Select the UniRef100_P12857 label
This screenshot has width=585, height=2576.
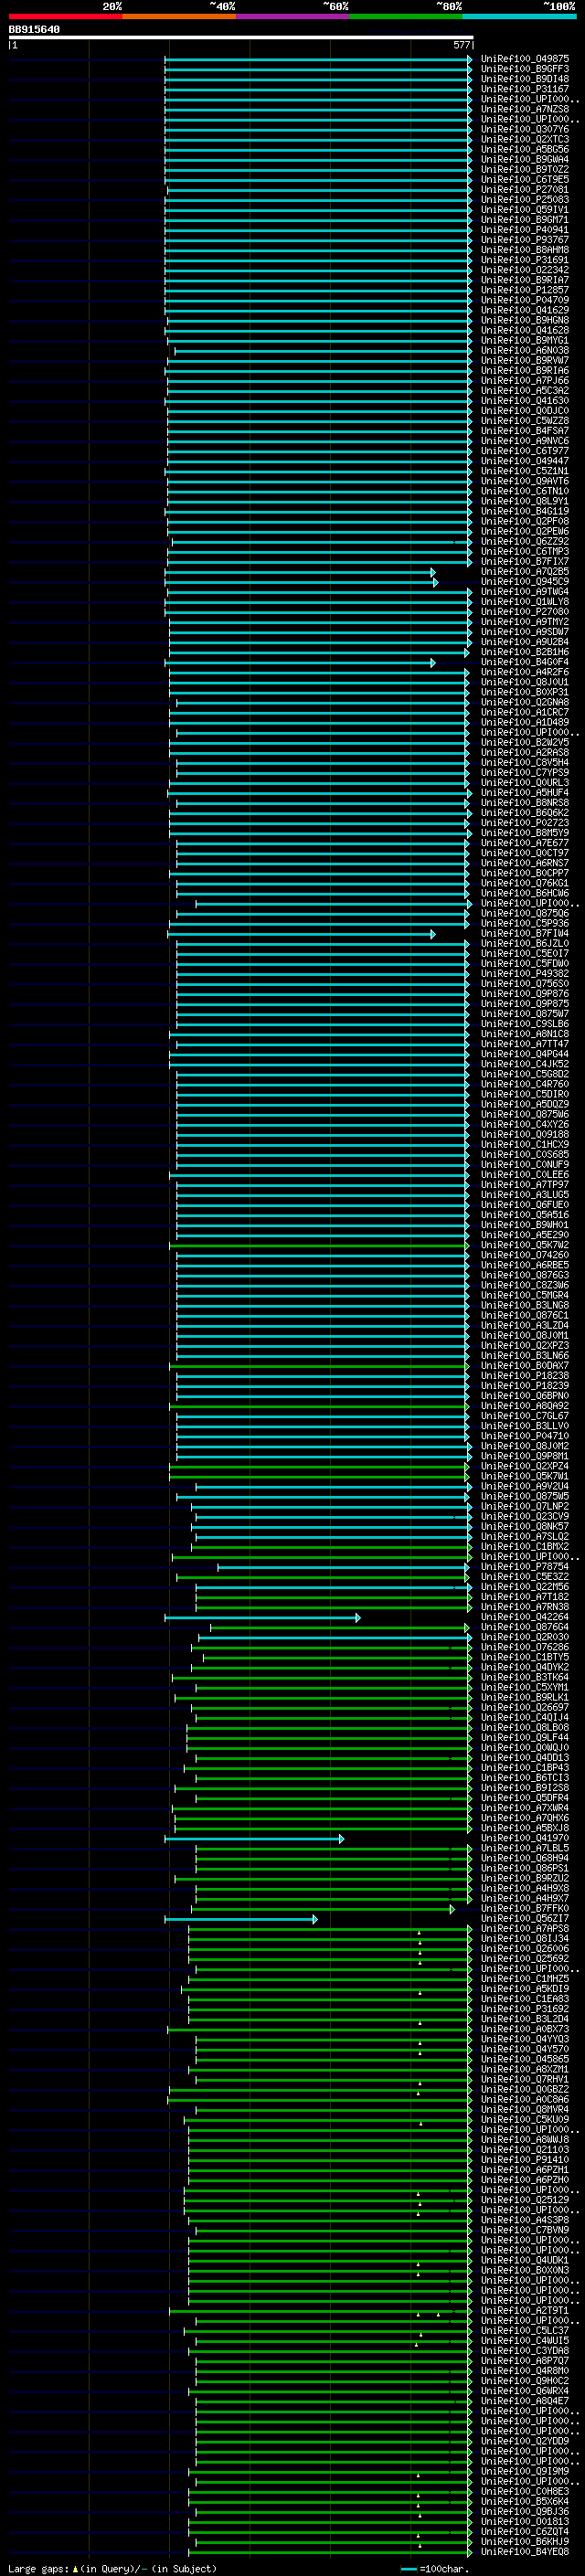coord(525,291)
